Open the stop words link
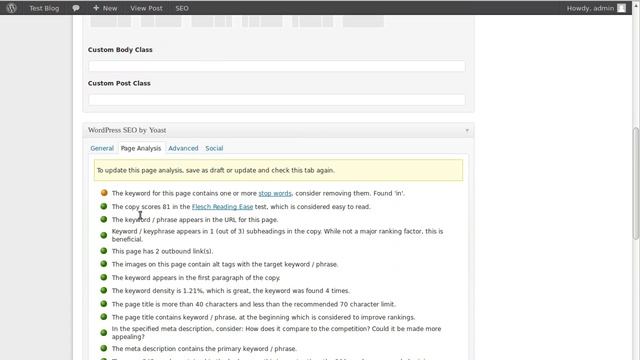The image size is (640, 360). (x=275, y=193)
